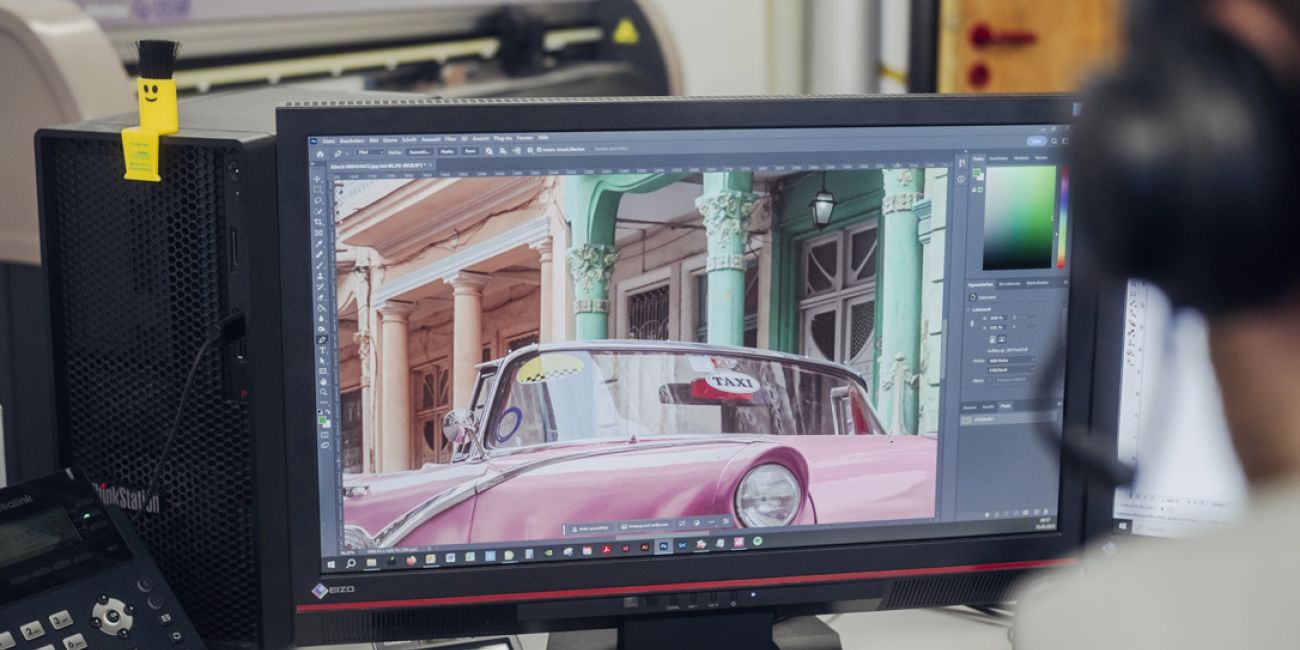The width and height of the screenshot is (1300, 650).
Task: Click the Maske button in options bar
Action: [447, 151]
